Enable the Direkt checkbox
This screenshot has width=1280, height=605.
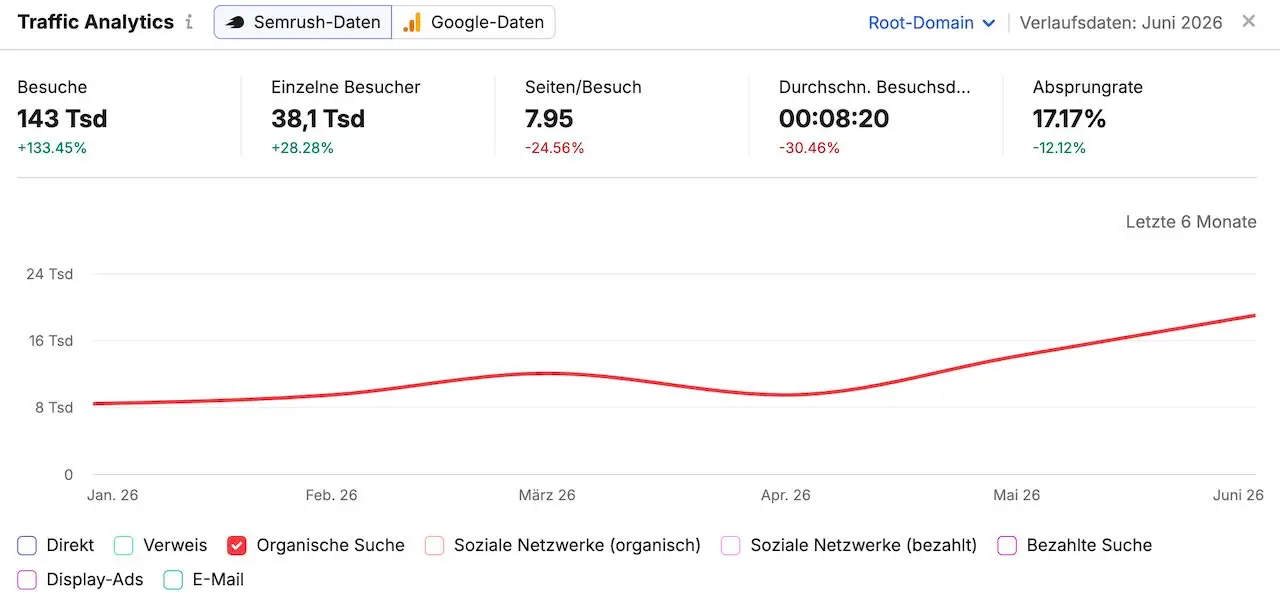[27, 545]
